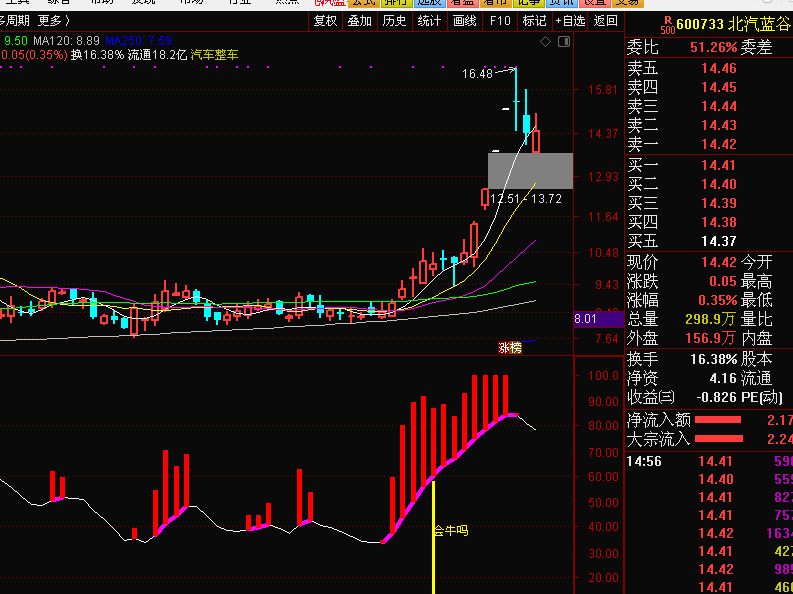Click the 返回 back button
This screenshot has height=594, width=793.
point(605,21)
